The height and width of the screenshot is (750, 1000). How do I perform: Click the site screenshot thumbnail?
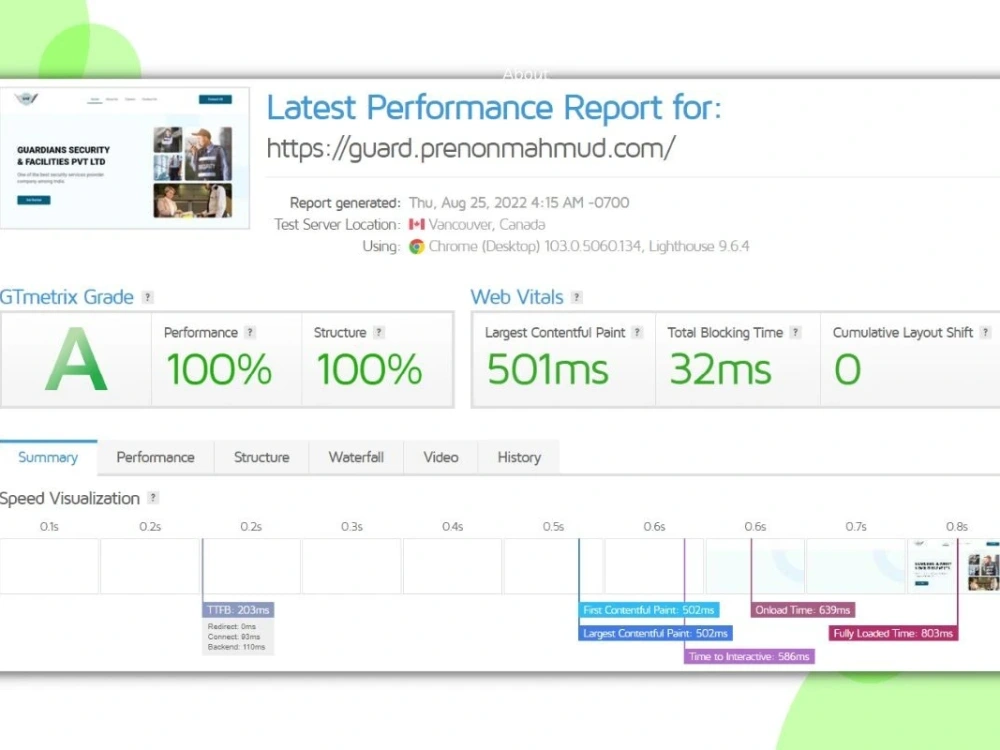point(125,158)
